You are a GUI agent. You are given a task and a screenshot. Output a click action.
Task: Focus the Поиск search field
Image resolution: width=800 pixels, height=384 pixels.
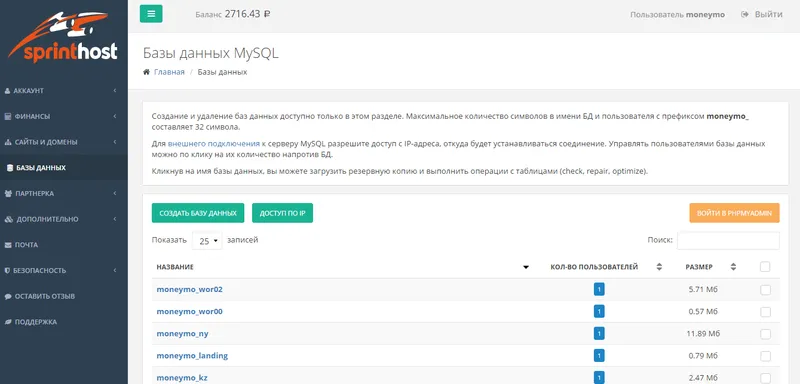(728, 241)
